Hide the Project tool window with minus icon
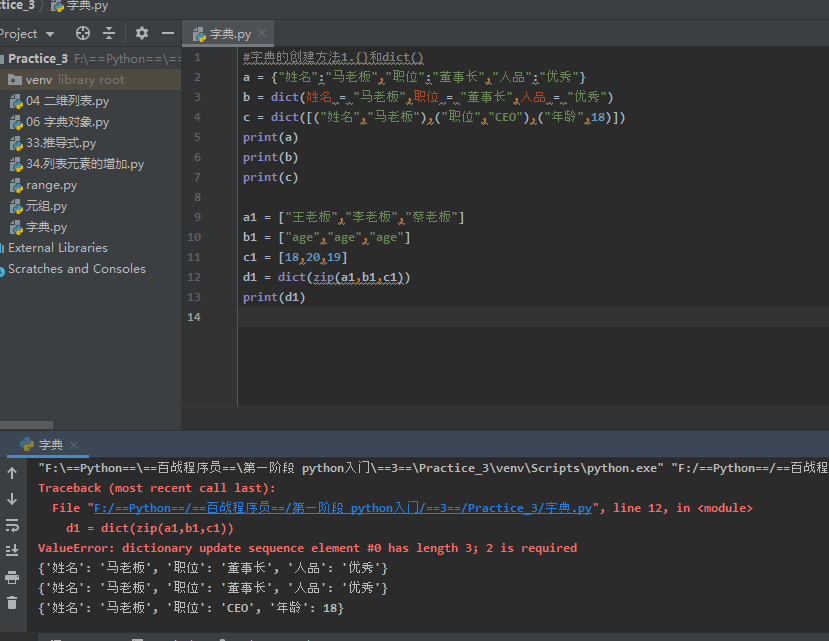829x641 pixels. coord(168,33)
